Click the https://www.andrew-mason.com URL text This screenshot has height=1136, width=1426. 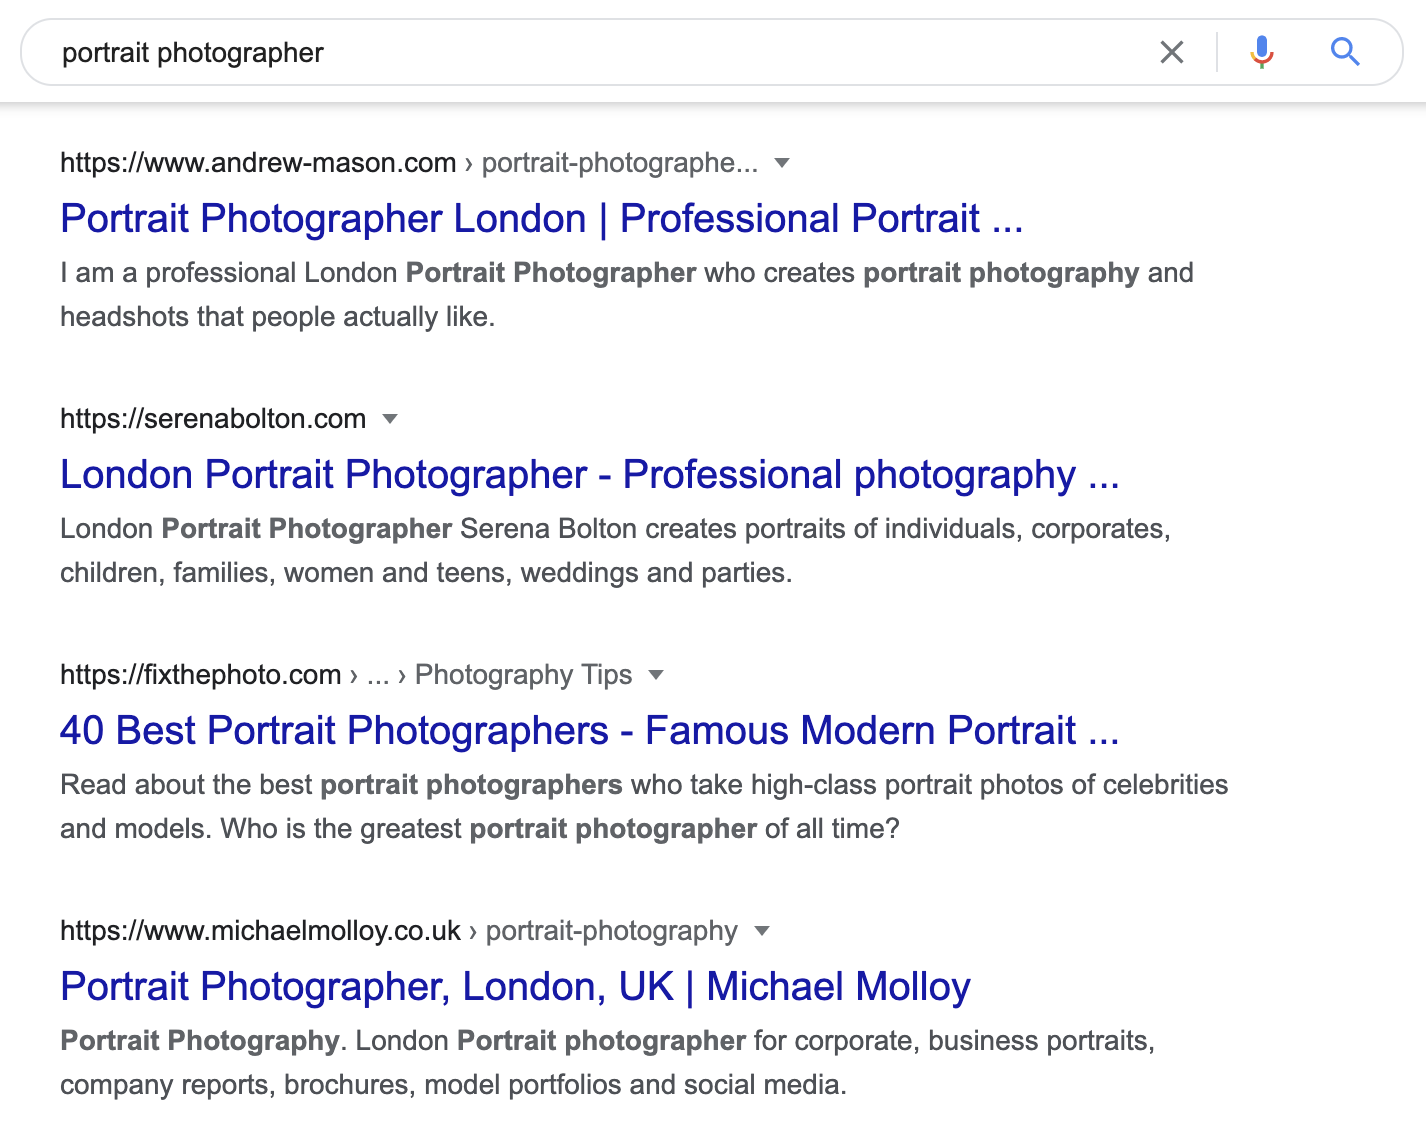click(258, 163)
